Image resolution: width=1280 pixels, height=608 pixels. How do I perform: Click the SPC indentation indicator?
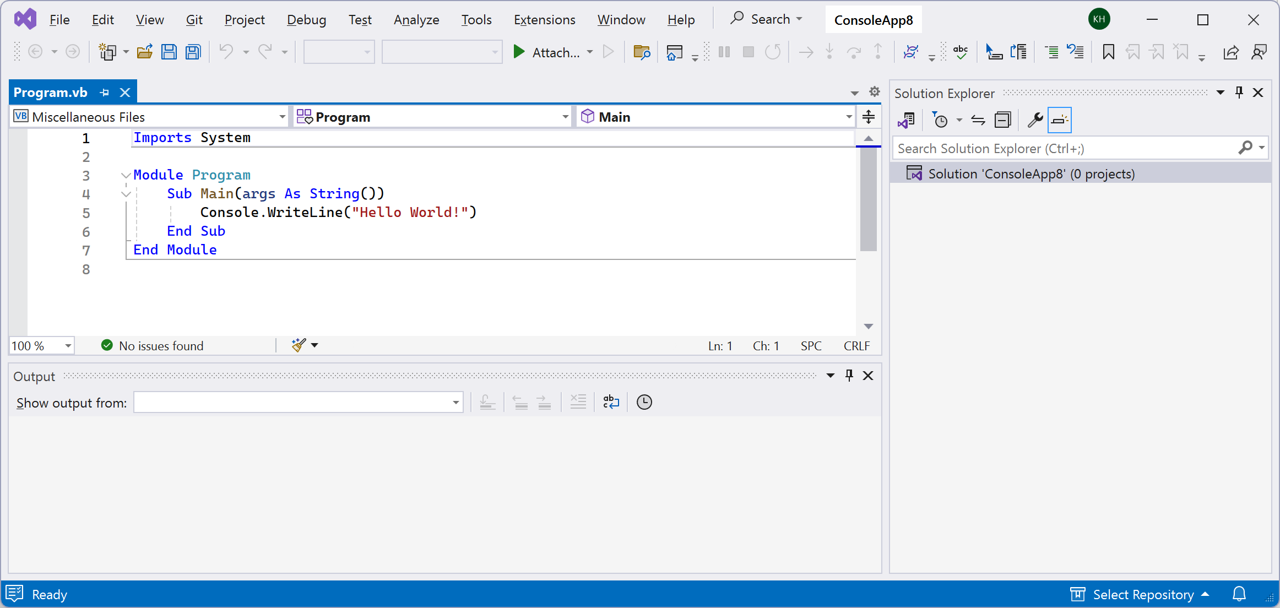tap(811, 345)
